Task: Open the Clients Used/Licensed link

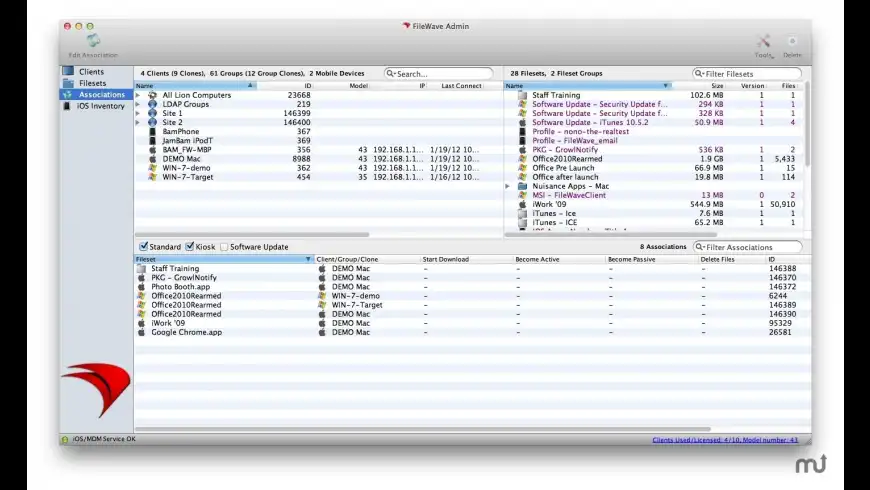Action: click(725, 440)
